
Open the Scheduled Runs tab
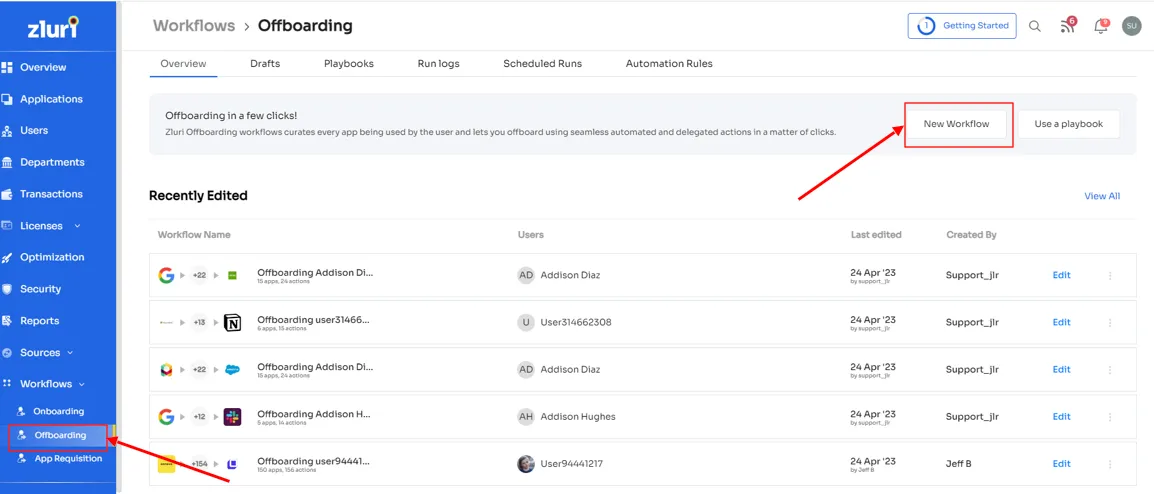[x=542, y=63]
